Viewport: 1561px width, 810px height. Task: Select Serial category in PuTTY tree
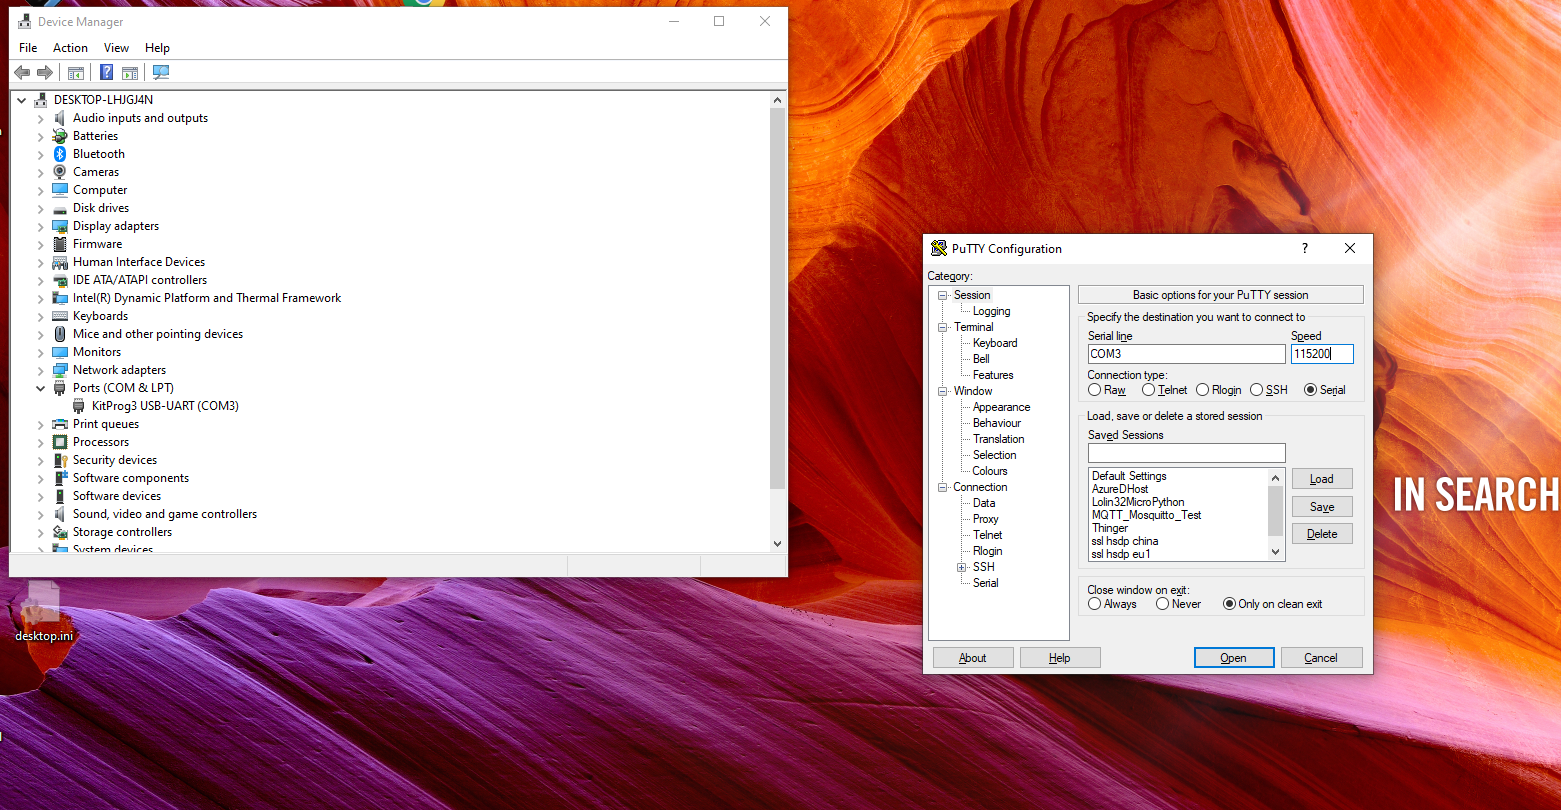point(985,583)
